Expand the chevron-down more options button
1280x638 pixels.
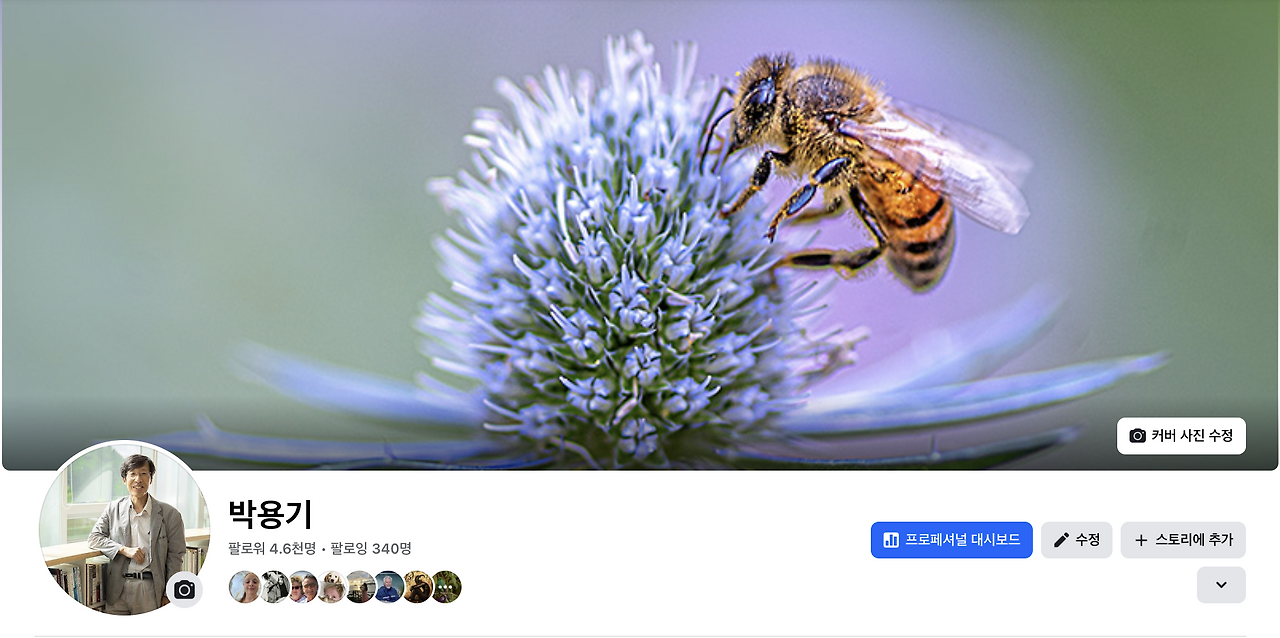(x=1221, y=585)
